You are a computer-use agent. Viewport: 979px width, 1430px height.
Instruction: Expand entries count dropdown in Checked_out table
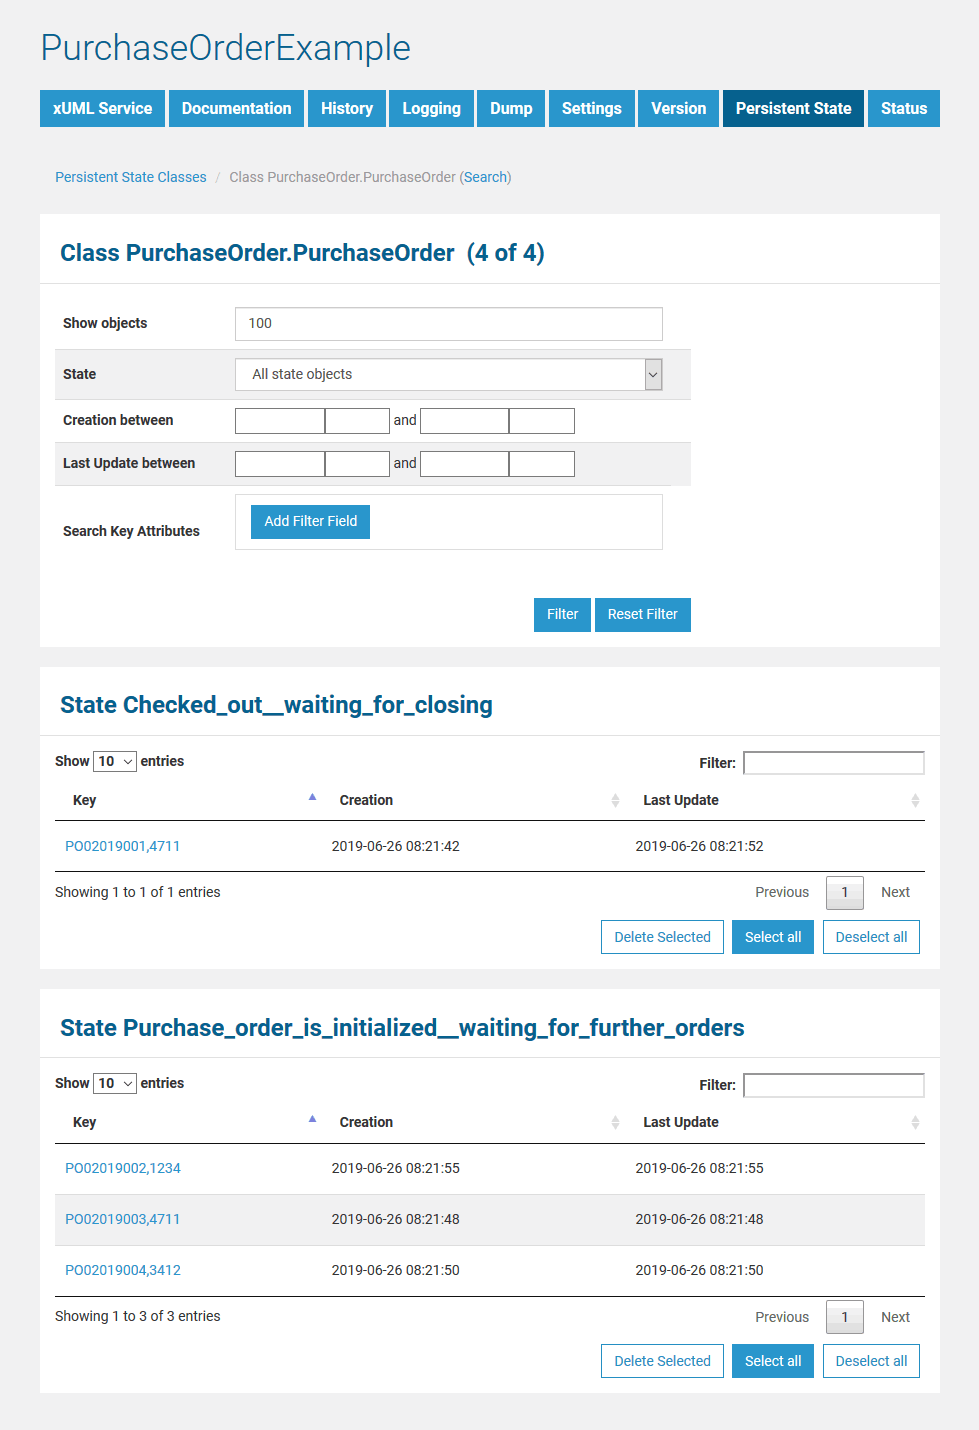115,761
